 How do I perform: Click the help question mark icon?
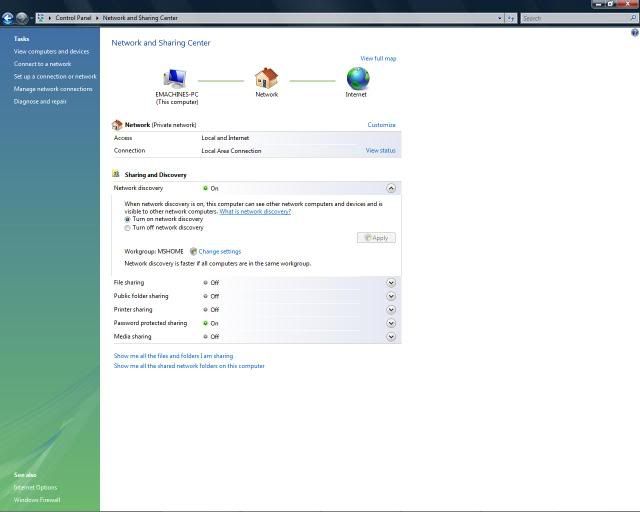click(x=634, y=33)
